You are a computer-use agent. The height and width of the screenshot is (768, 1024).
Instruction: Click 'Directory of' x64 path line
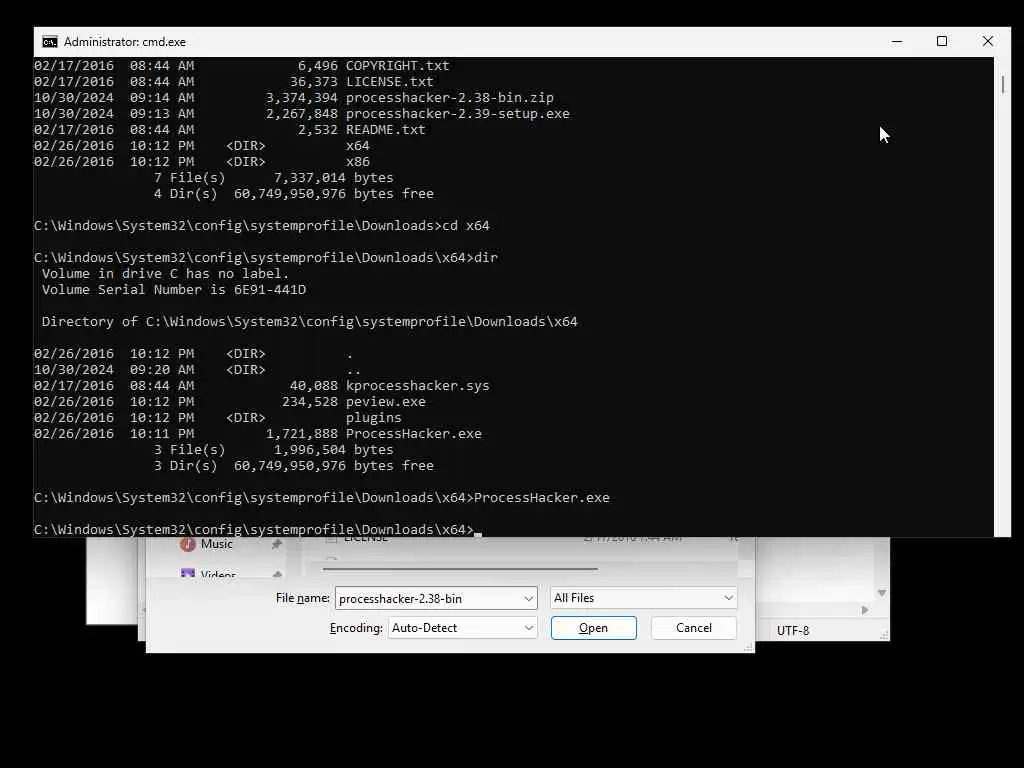310,322
